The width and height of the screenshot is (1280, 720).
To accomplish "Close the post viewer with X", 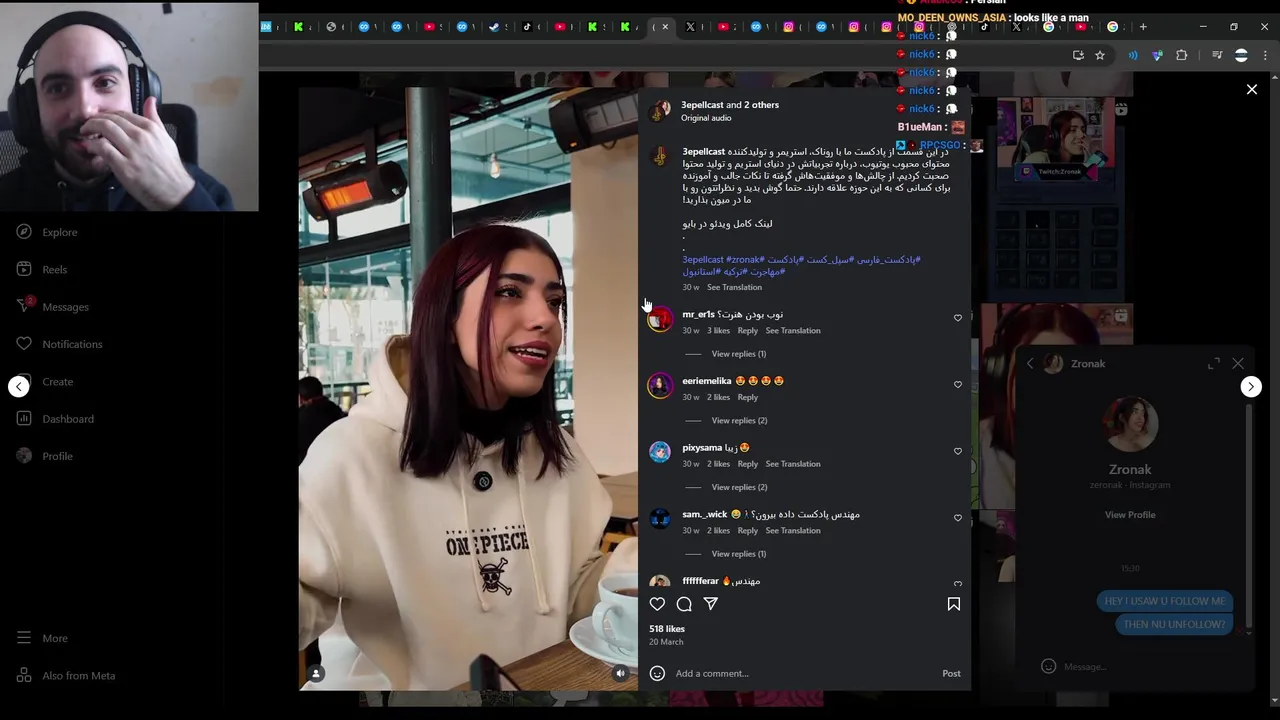I will coord(1252,90).
